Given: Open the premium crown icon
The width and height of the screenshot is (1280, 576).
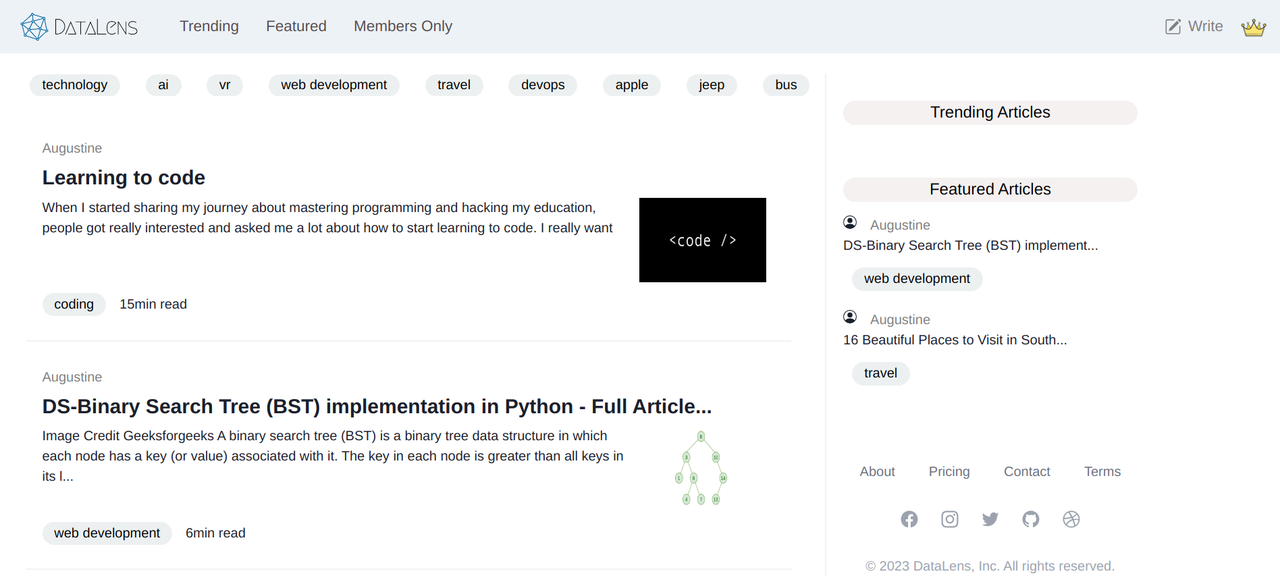Looking at the screenshot, I should (x=1253, y=27).
